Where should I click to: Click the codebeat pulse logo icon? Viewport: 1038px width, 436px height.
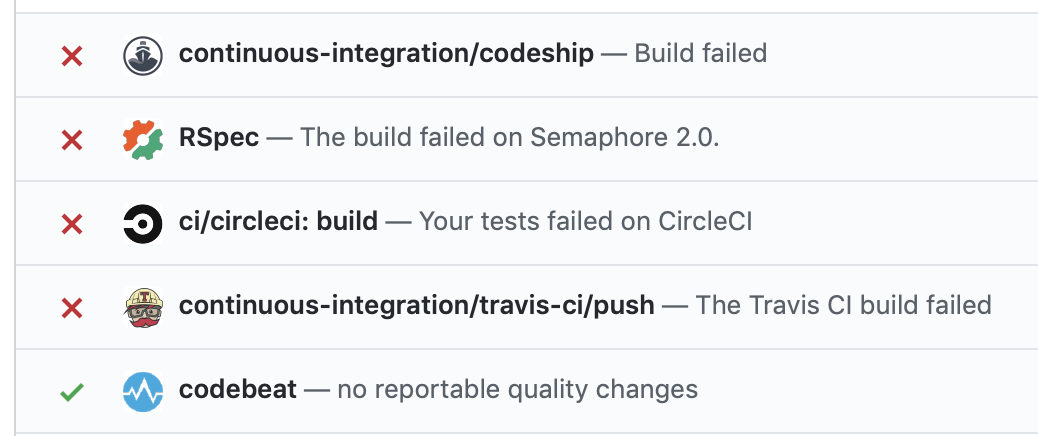tap(142, 391)
